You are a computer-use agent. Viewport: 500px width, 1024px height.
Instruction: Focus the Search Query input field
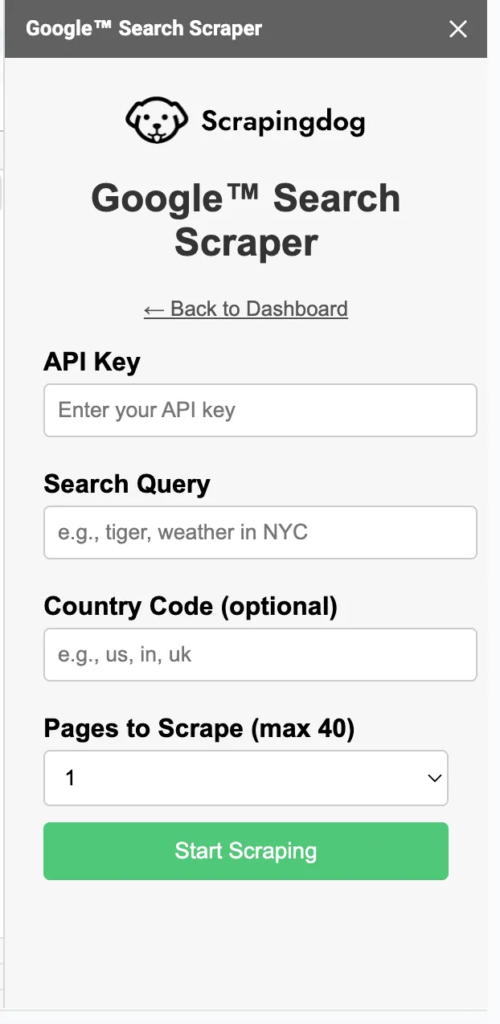[260, 532]
